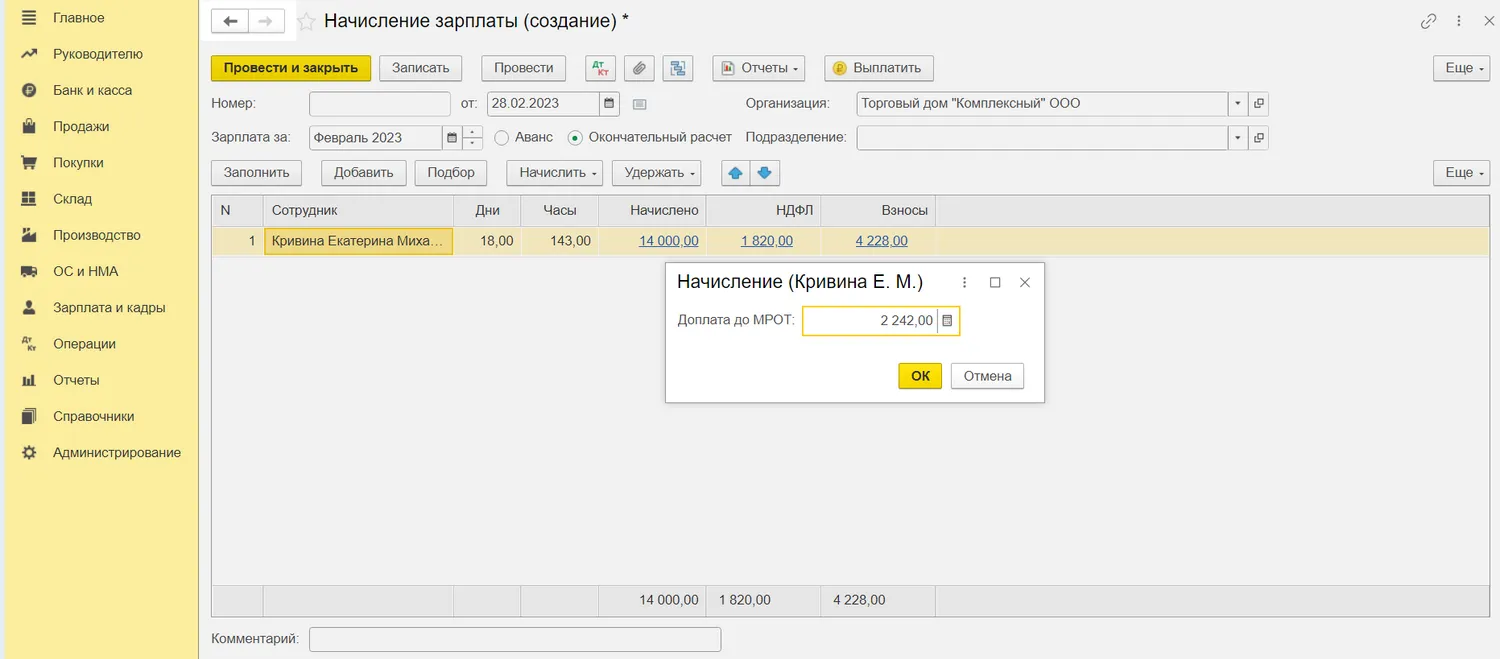Screen dimensions: 1500x659
Task: Open the selected Организация card button
Action: (1259, 103)
